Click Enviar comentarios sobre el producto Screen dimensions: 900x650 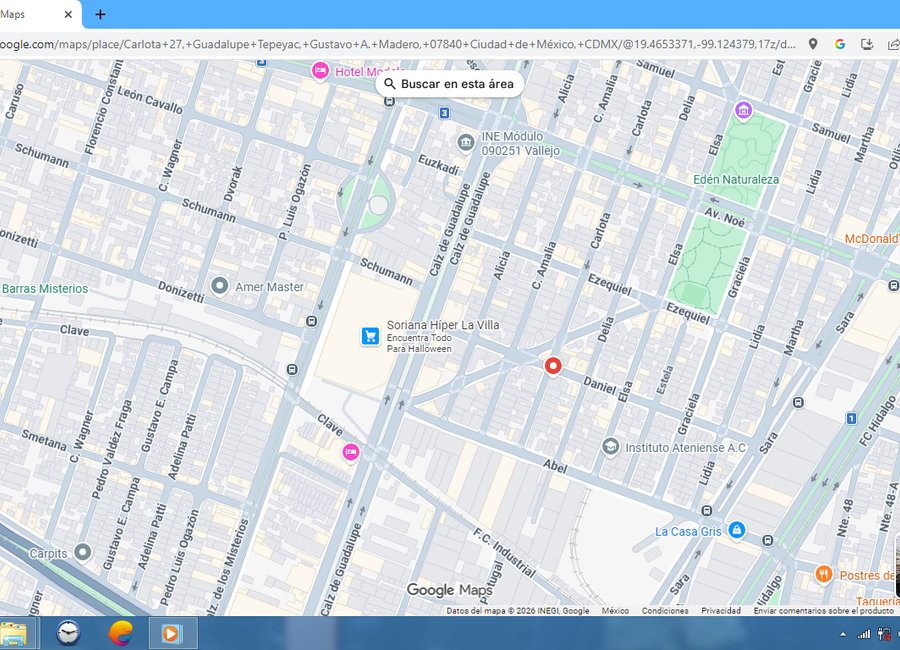coord(824,610)
